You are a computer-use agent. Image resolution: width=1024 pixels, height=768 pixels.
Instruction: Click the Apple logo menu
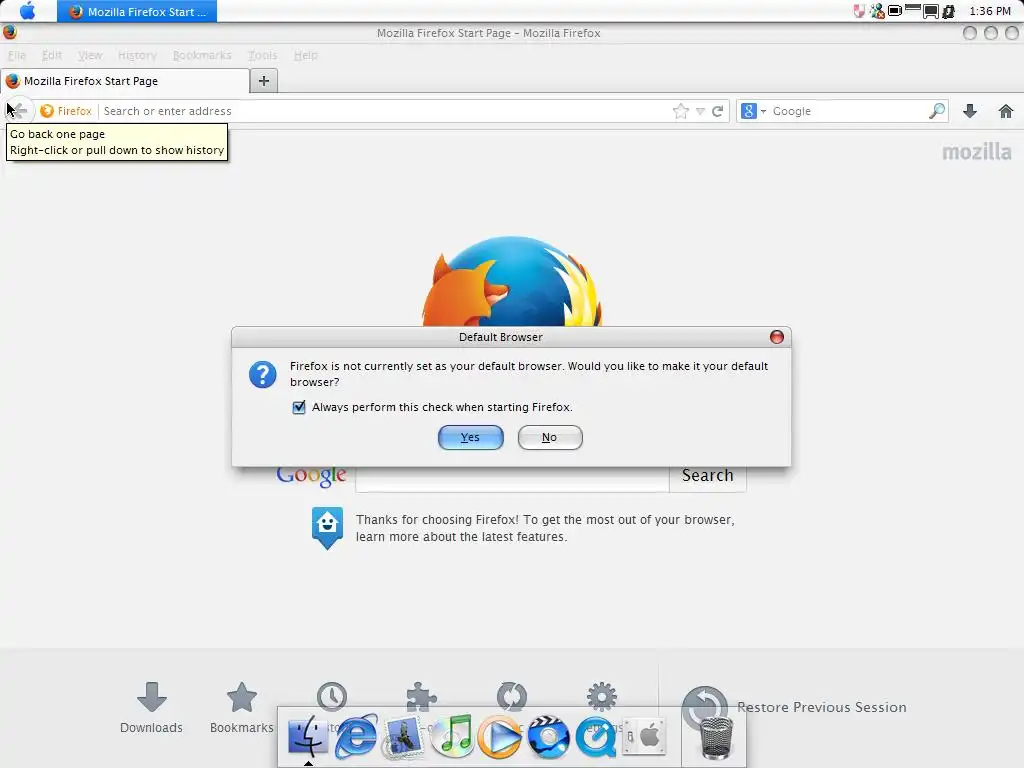[x=27, y=11]
